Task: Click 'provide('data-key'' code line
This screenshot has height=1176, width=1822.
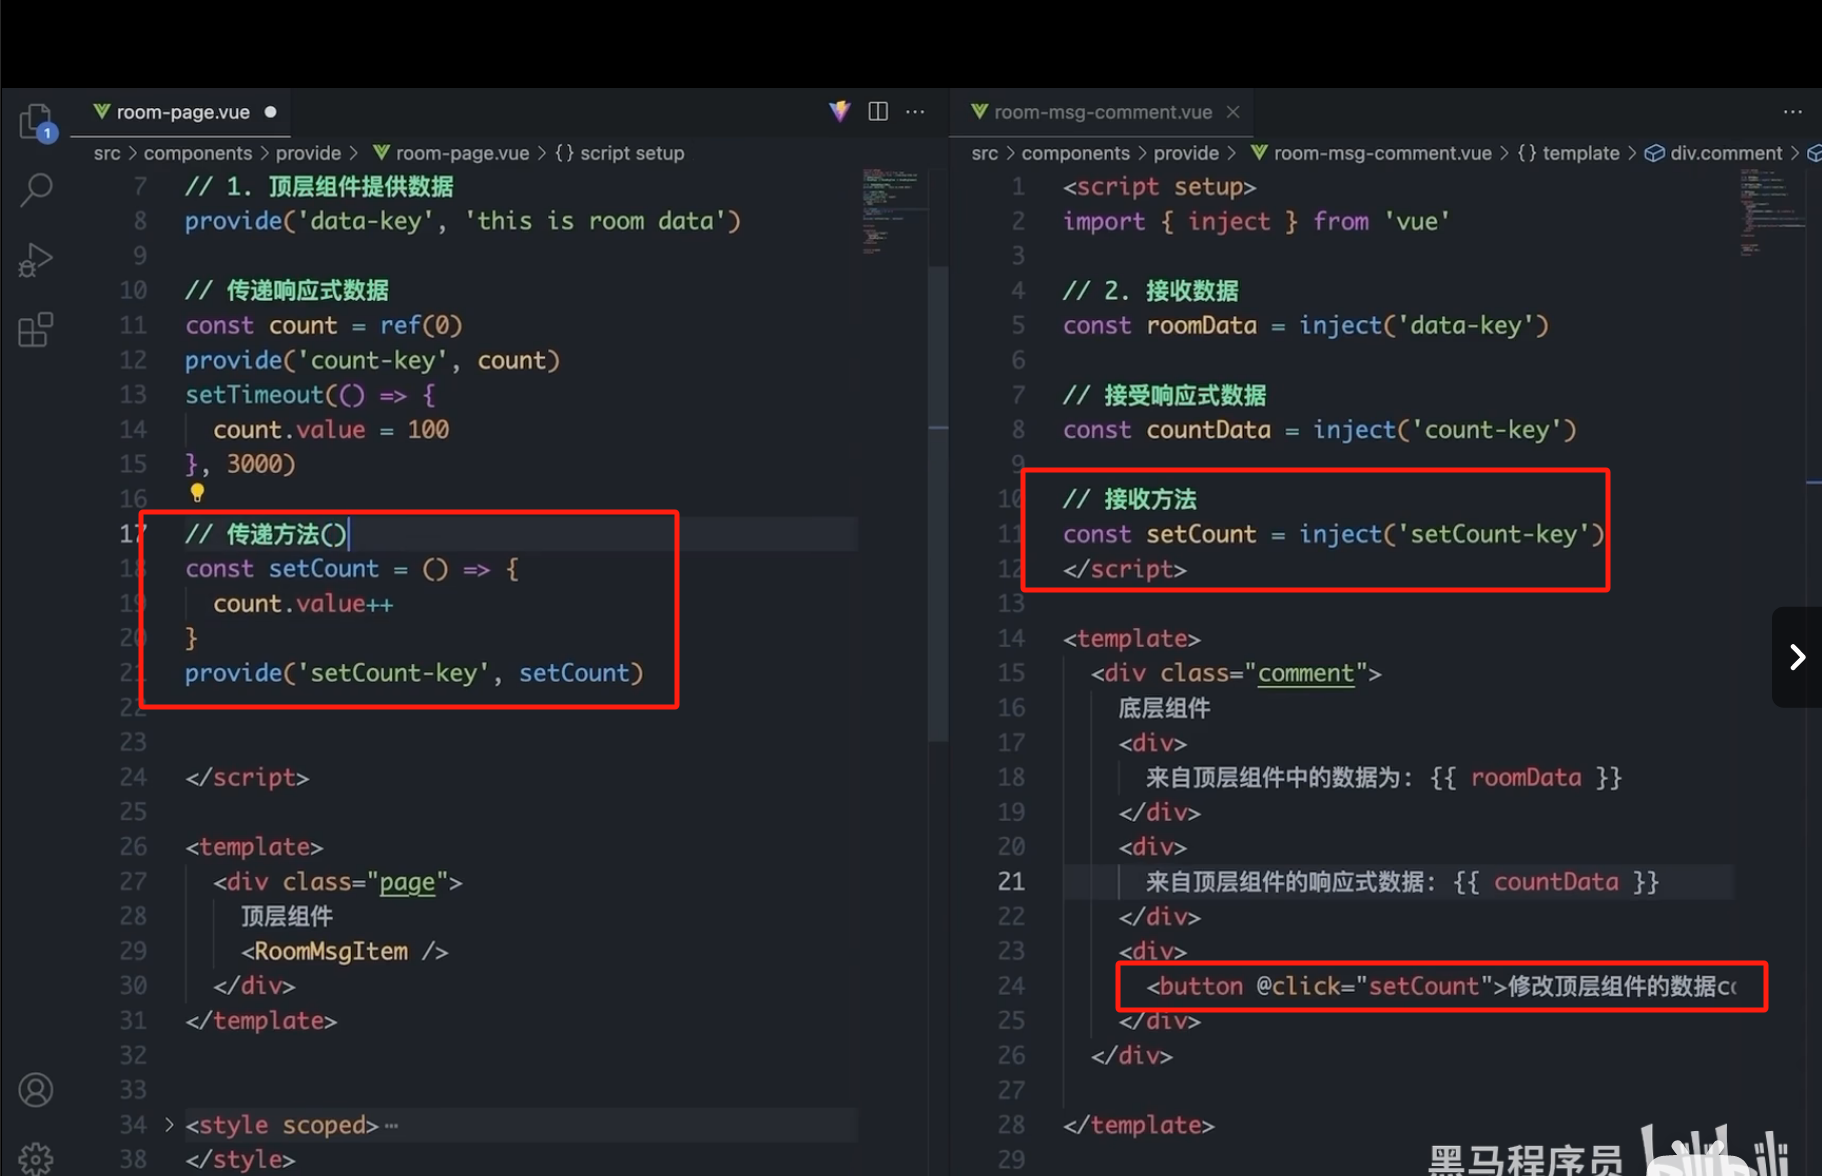Action: tap(462, 221)
